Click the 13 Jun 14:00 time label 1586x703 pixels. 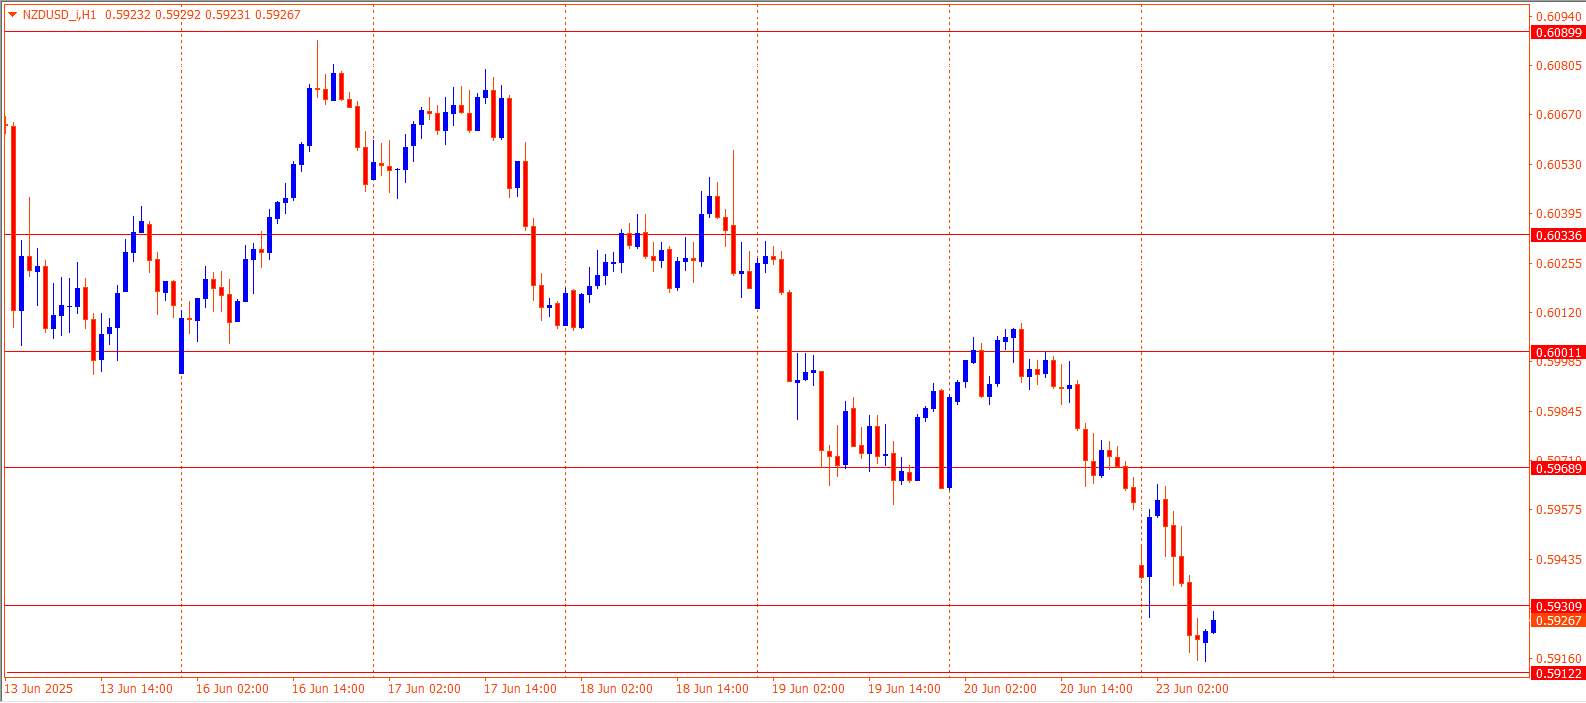coord(136,689)
